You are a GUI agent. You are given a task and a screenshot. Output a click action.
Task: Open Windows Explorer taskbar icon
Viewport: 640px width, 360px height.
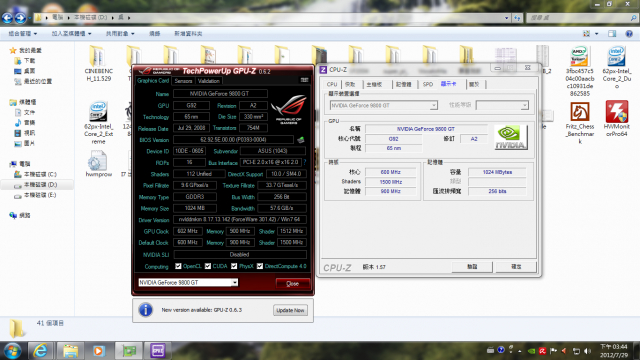point(70,351)
